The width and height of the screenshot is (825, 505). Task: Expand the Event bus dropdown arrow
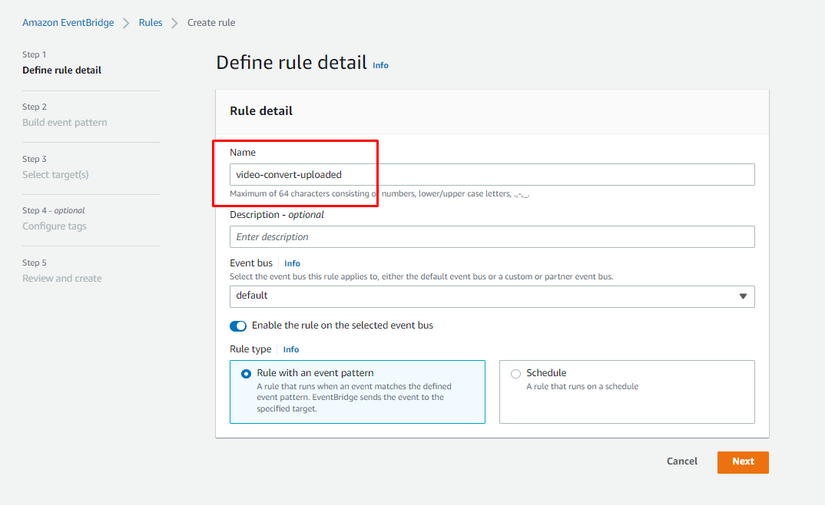(742, 296)
